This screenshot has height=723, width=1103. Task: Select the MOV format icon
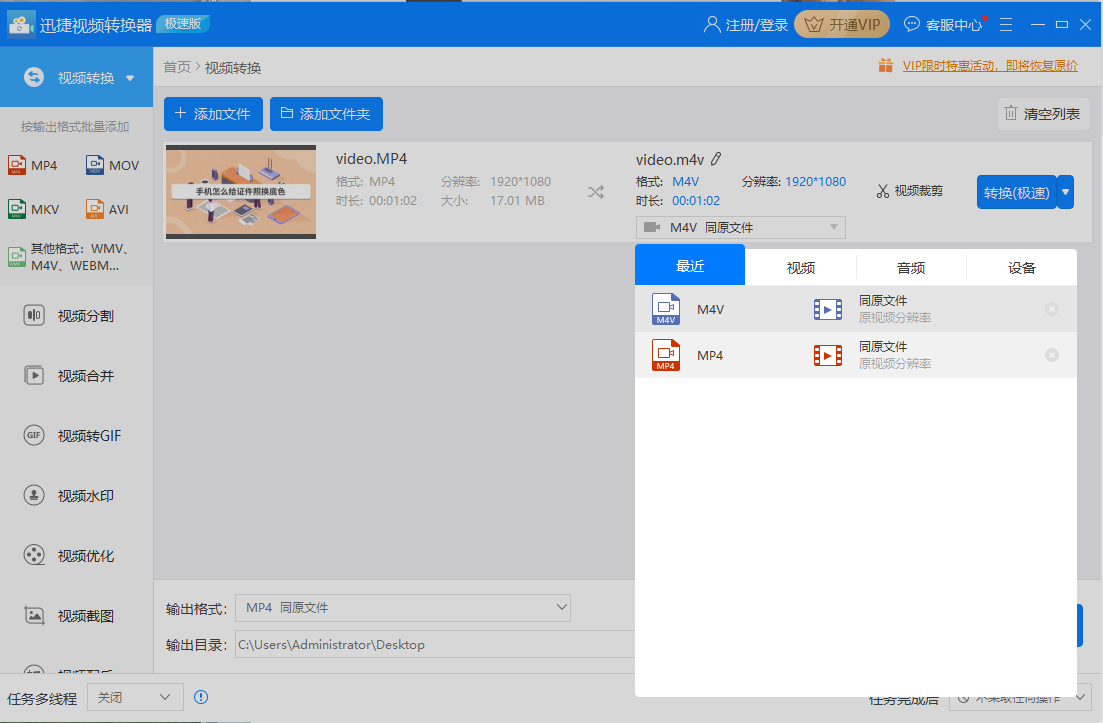click(112, 165)
